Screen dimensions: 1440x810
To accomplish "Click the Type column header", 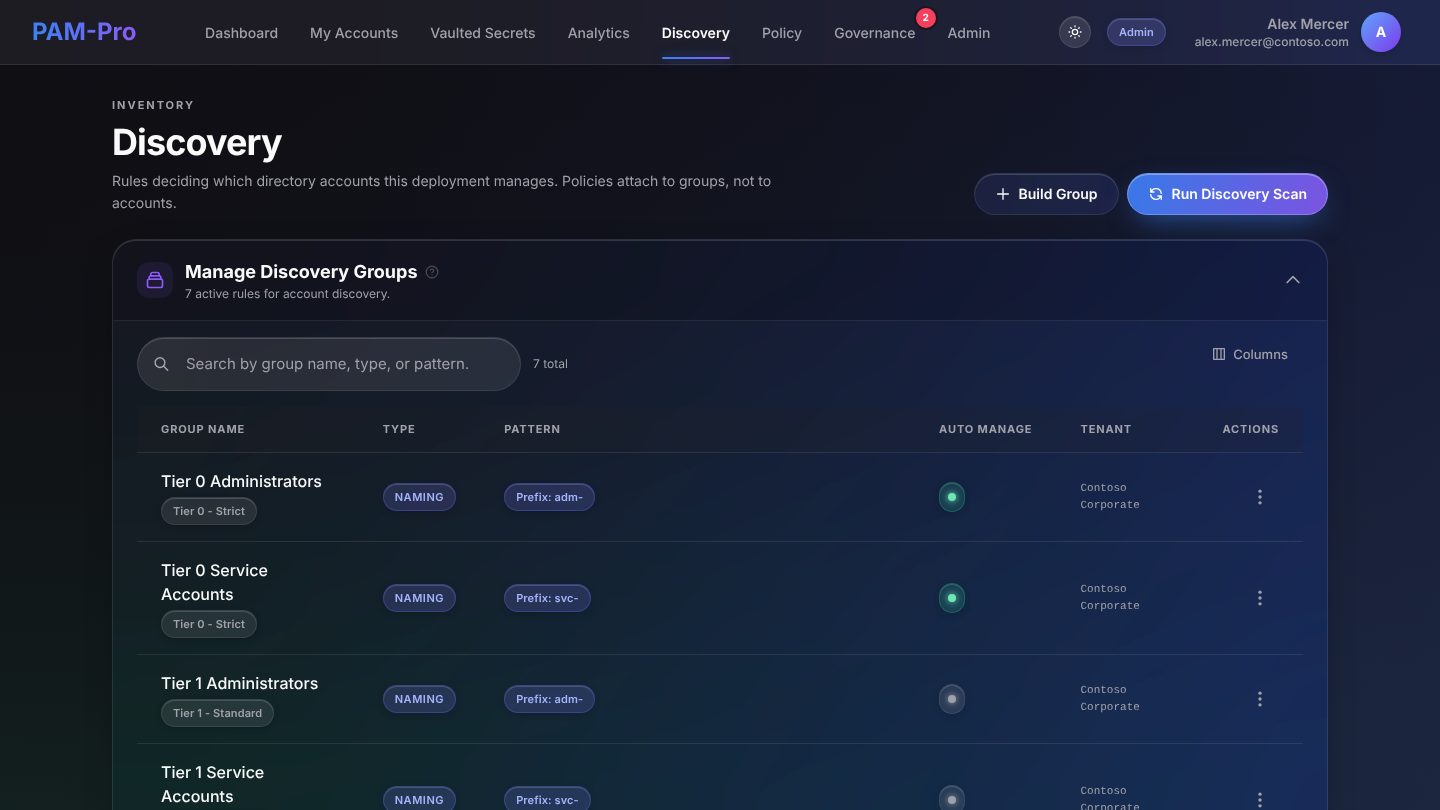I will [399, 429].
